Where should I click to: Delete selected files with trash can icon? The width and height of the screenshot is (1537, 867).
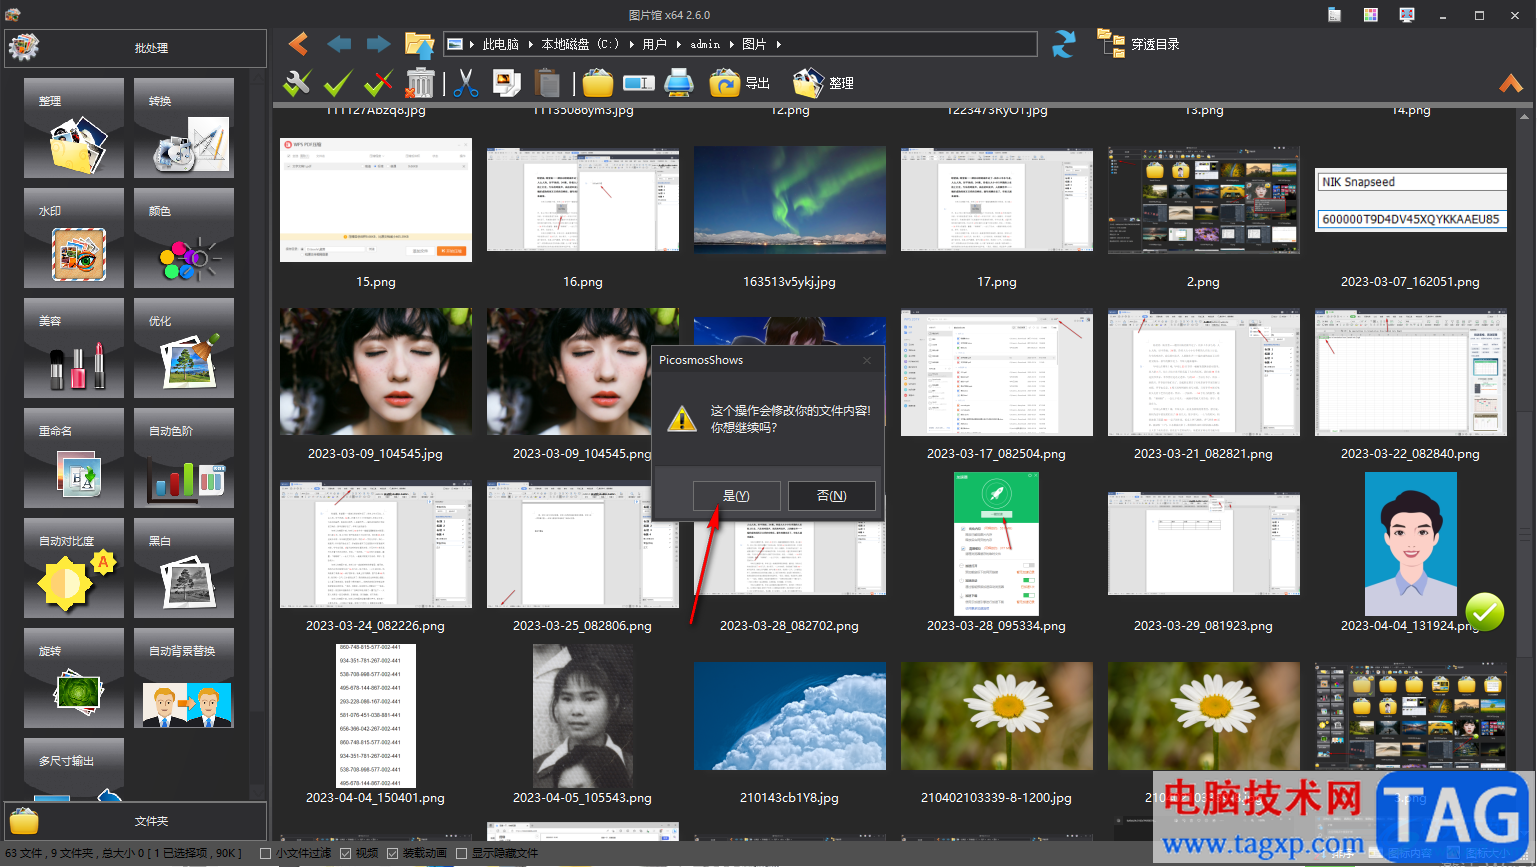(x=421, y=83)
